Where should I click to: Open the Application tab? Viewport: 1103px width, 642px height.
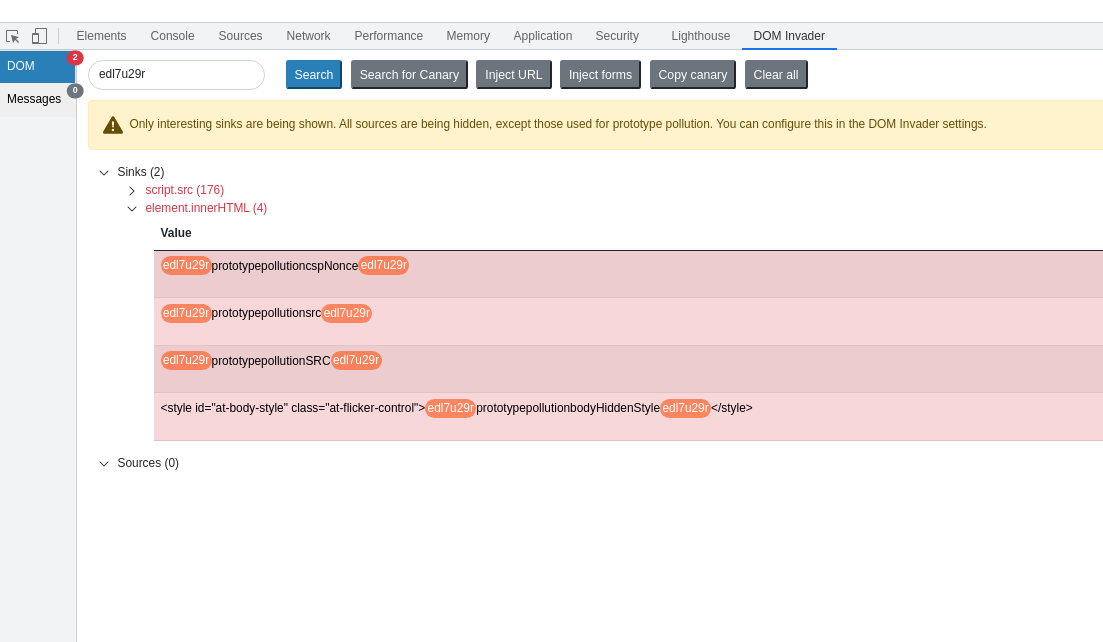542,36
